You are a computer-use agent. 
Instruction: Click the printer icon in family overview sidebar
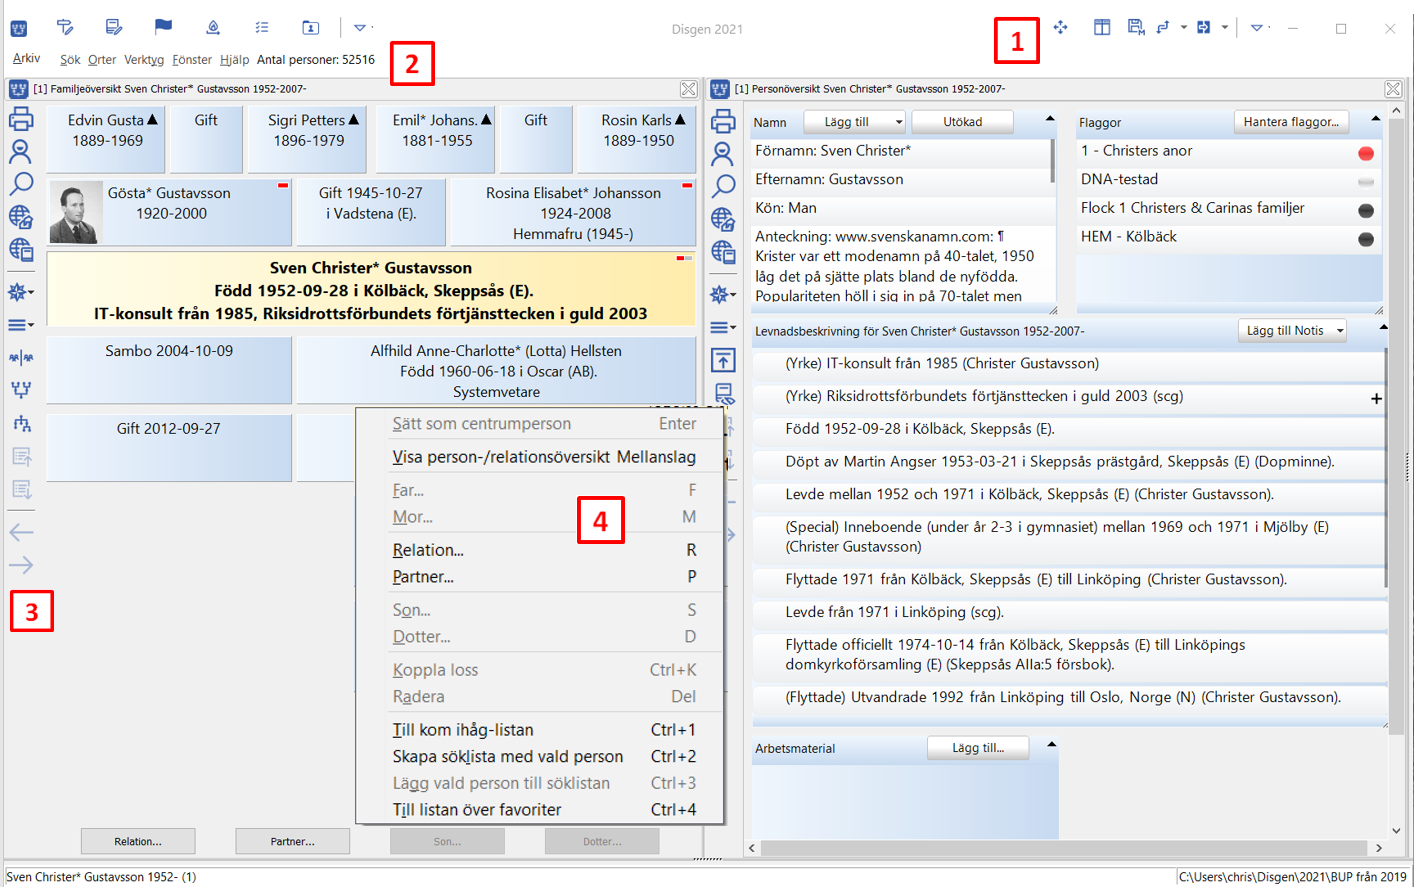coord(21,120)
